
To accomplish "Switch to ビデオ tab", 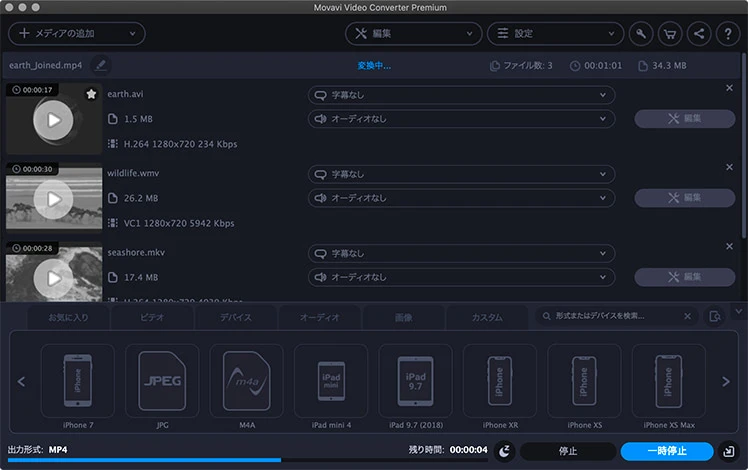I will pyautogui.click(x=152, y=317).
